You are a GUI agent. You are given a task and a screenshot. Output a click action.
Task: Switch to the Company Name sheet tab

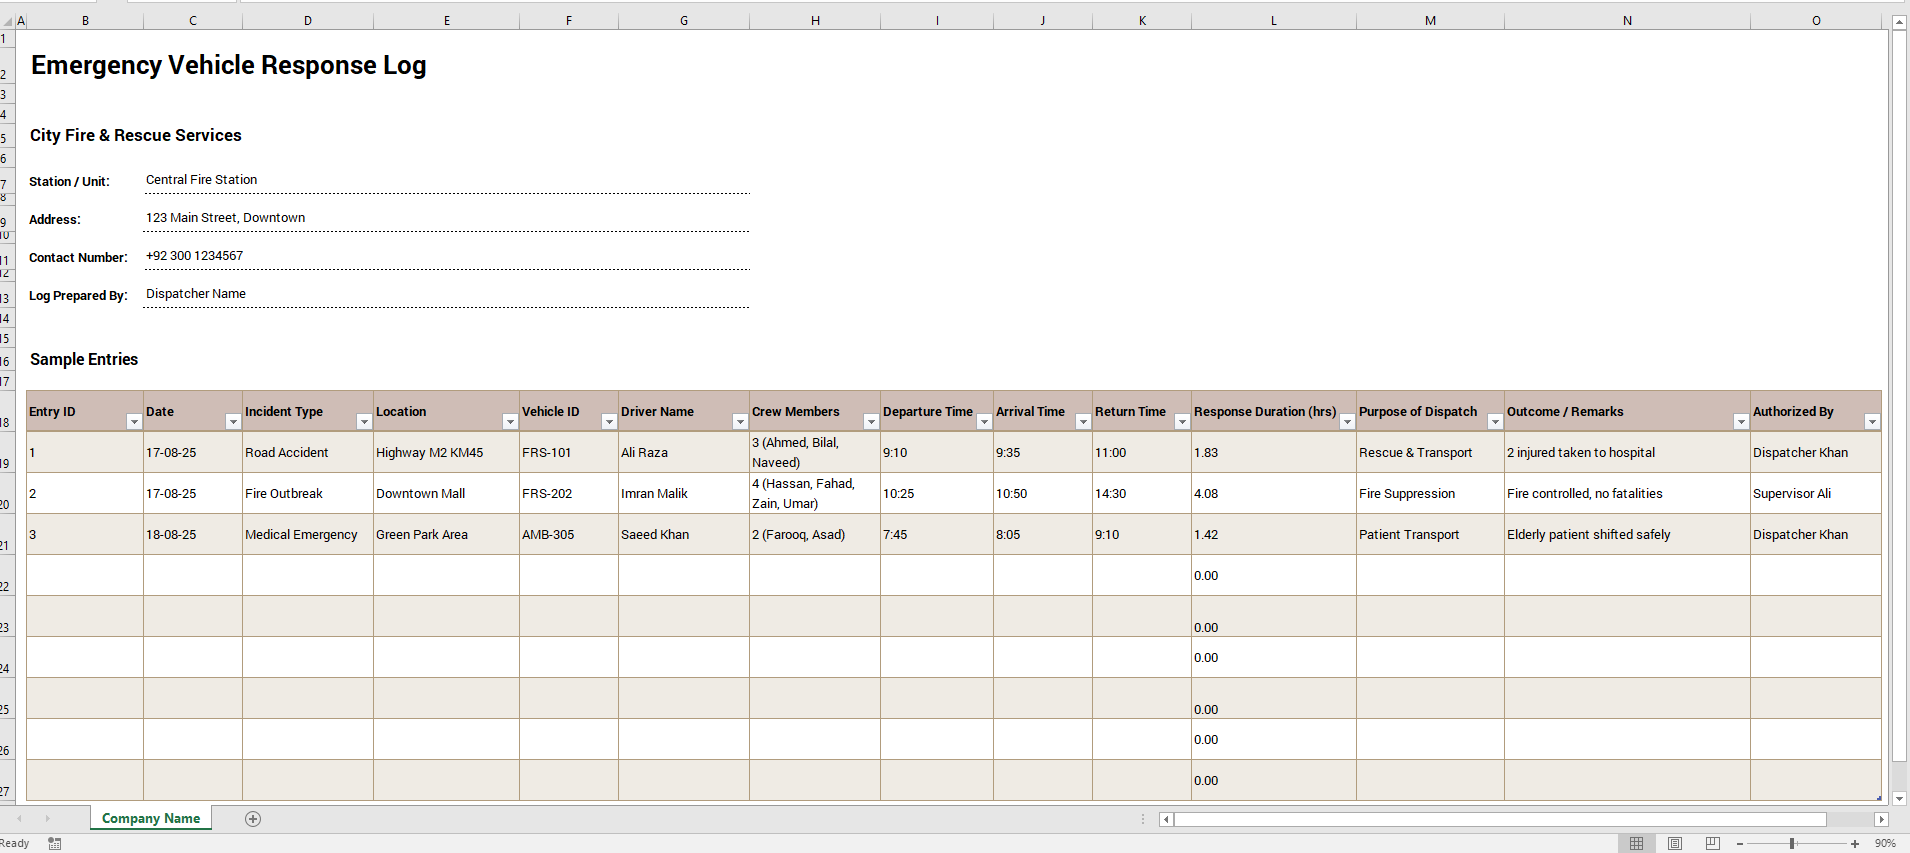(x=151, y=818)
